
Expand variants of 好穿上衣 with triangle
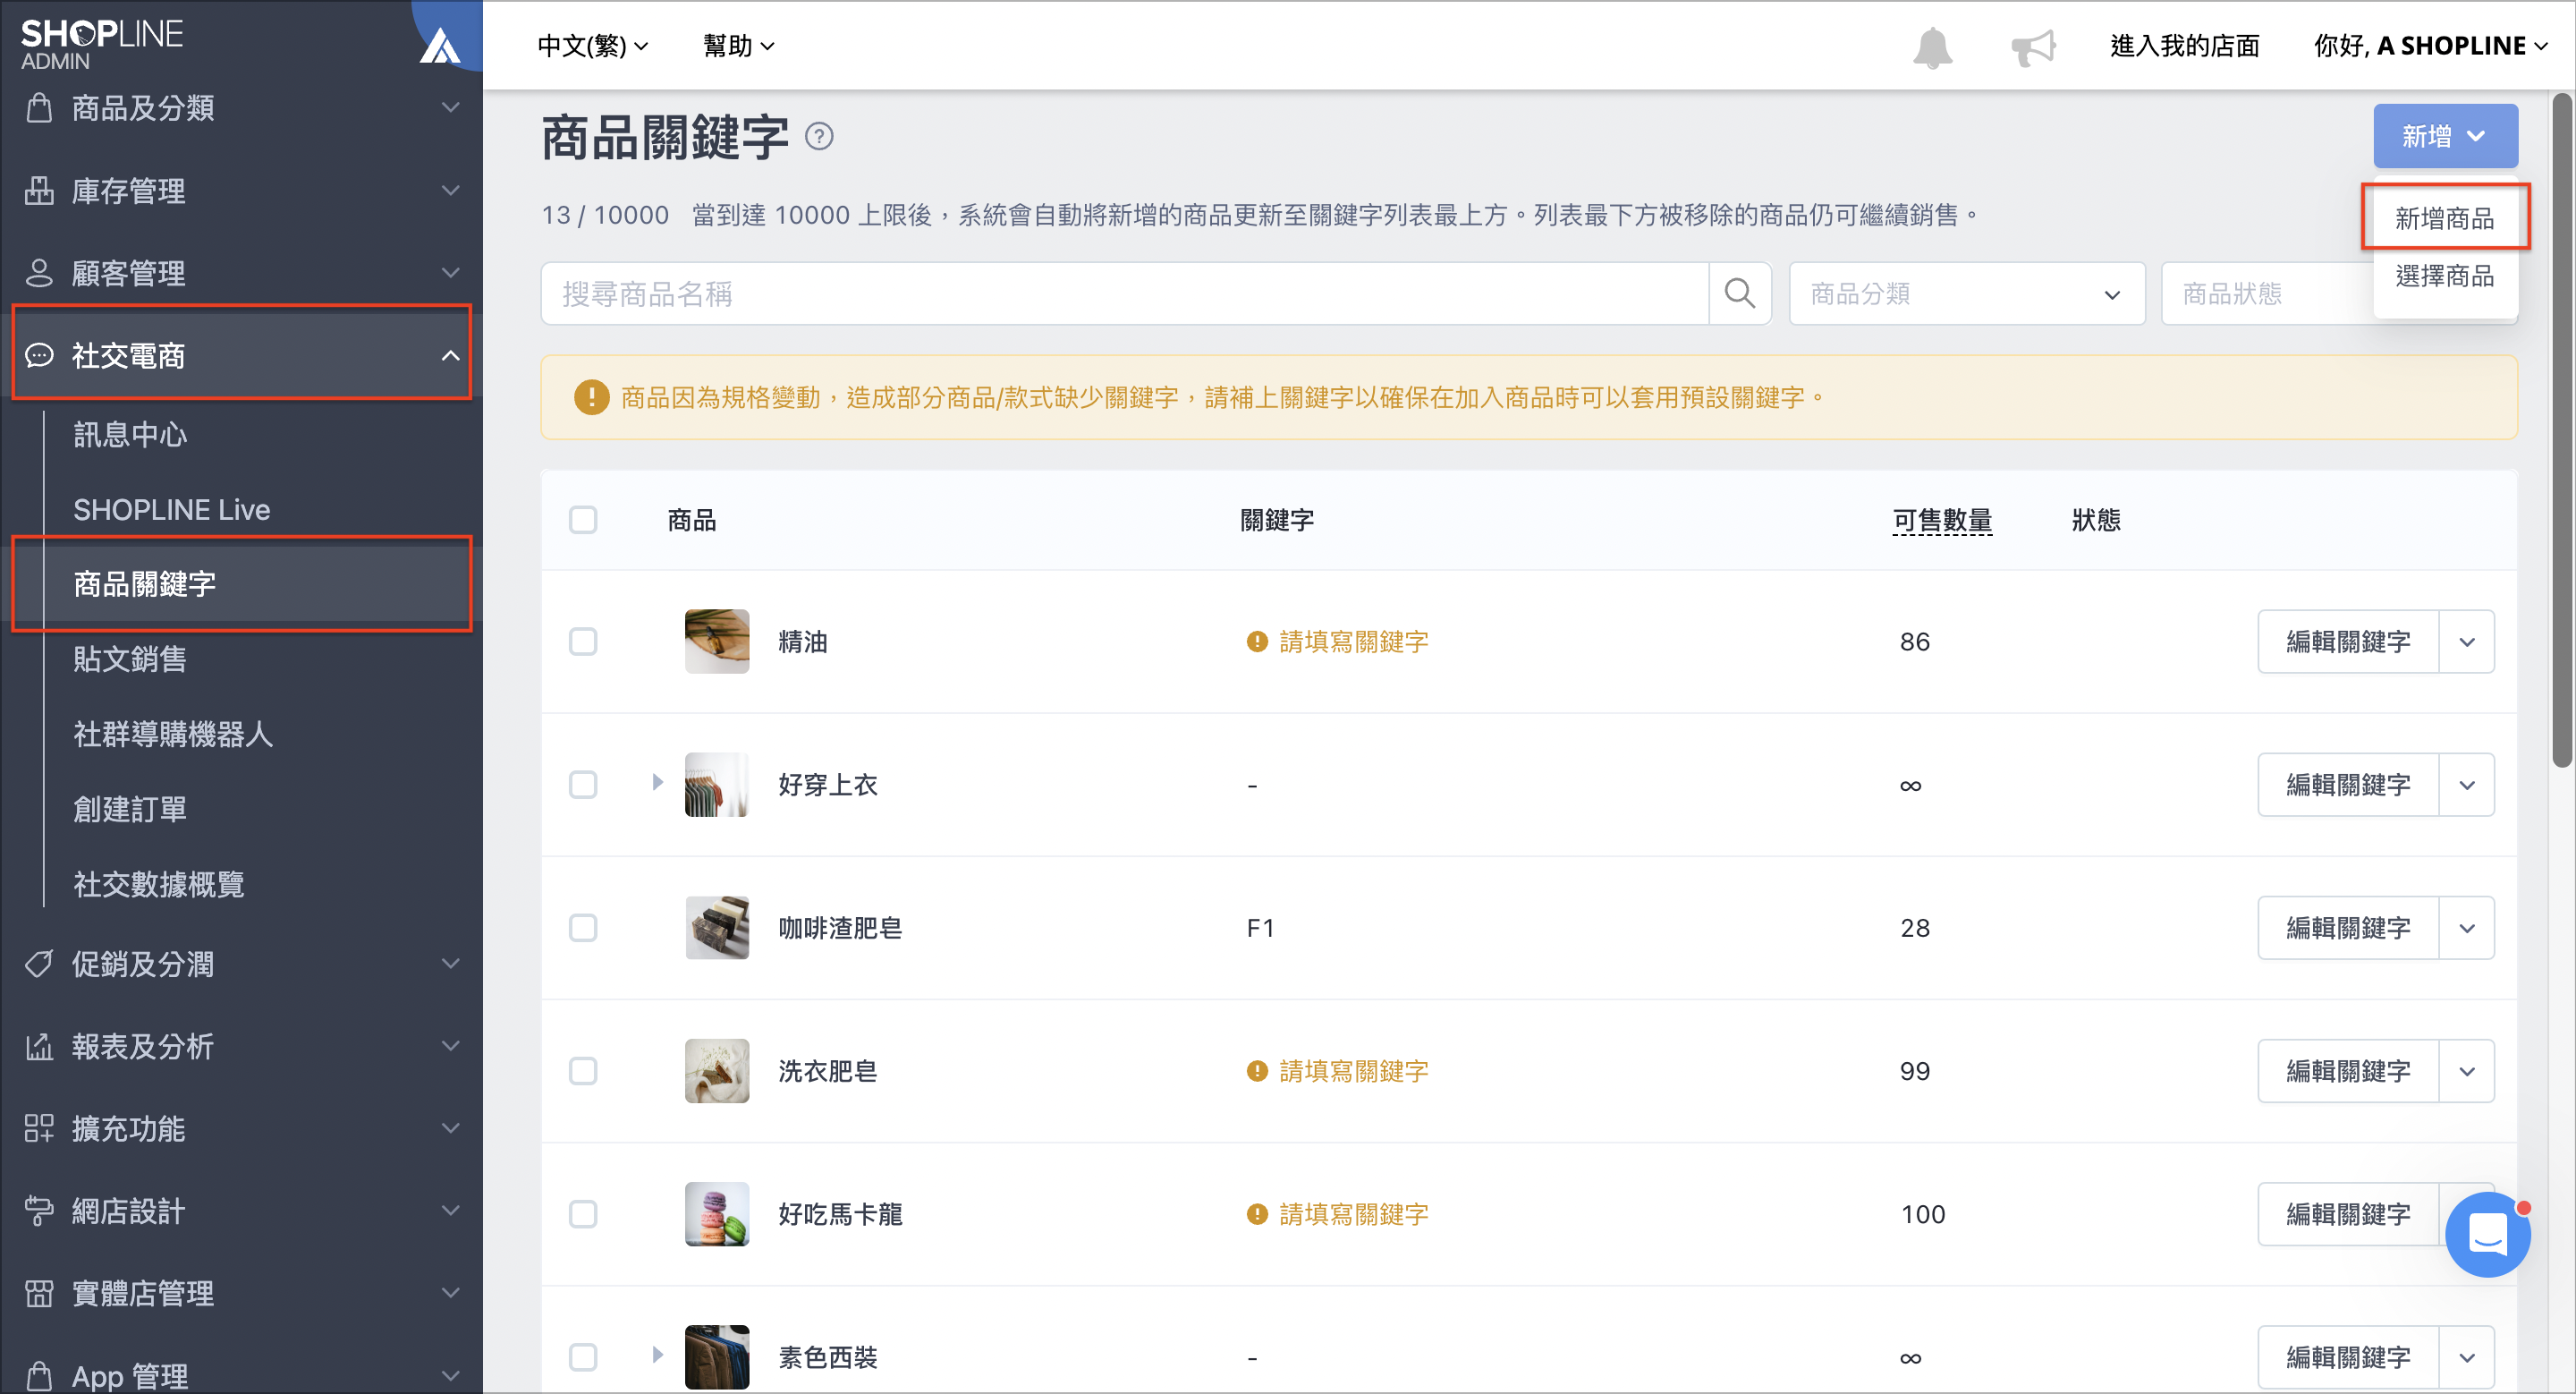657,782
